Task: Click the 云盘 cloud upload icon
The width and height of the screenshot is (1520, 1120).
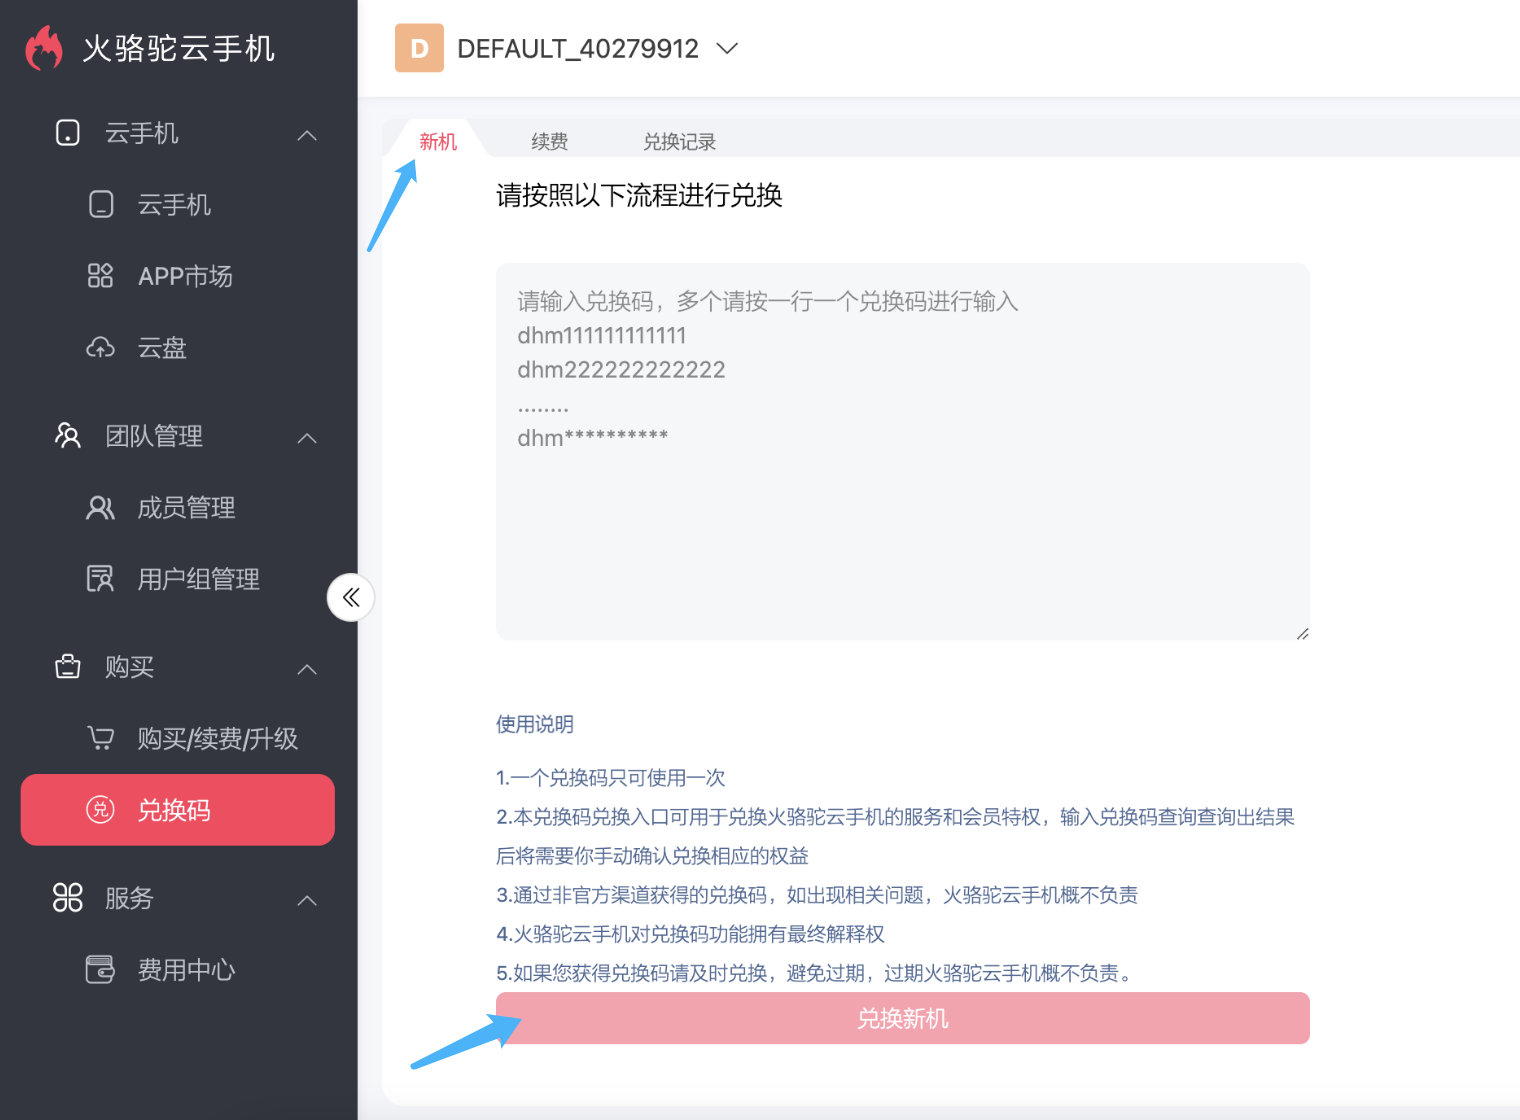Action: coord(101,348)
